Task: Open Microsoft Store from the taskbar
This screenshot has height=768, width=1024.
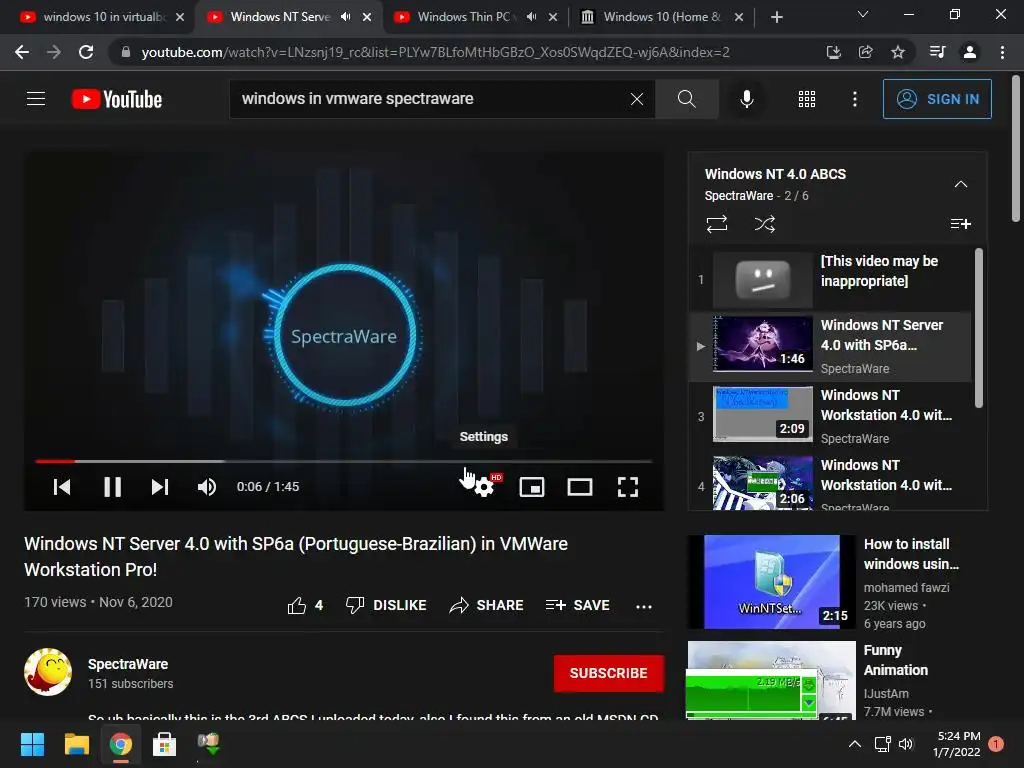Action: click(x=164, y=744)
